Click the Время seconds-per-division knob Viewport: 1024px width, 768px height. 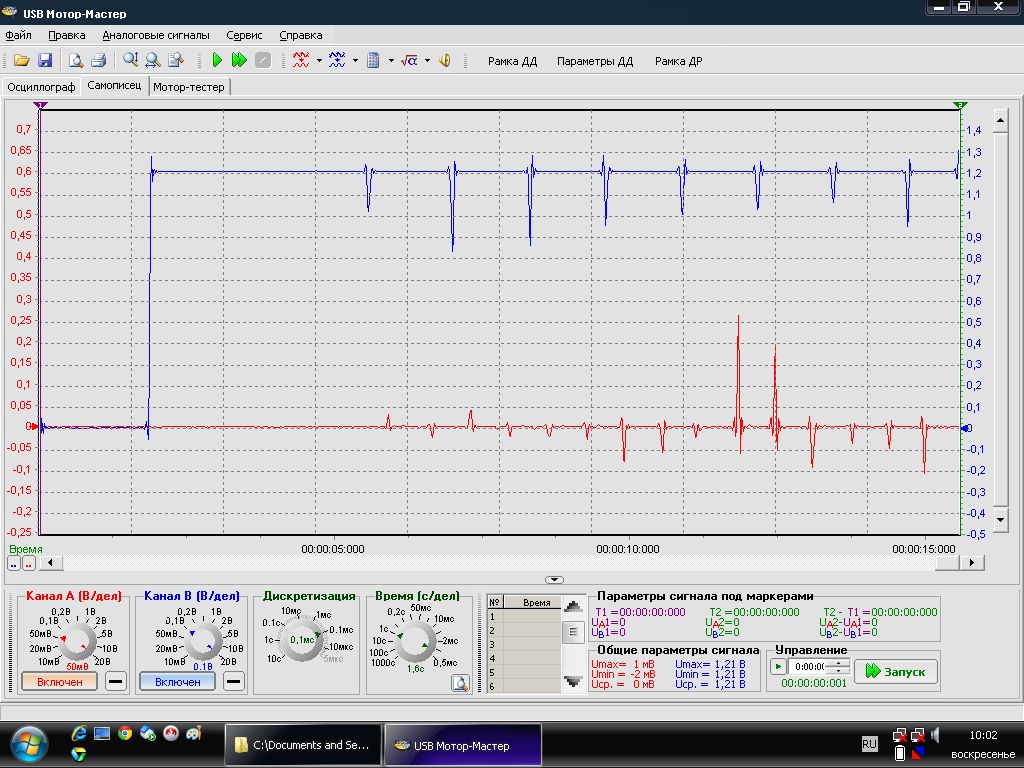click(415, 641)
